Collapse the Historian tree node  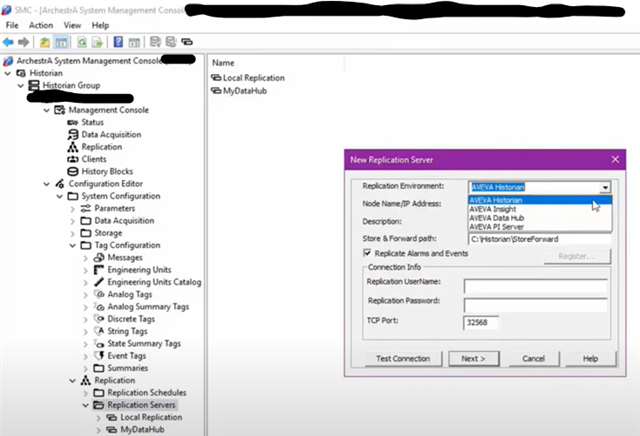pyautogui.click(x=8, y=73)
